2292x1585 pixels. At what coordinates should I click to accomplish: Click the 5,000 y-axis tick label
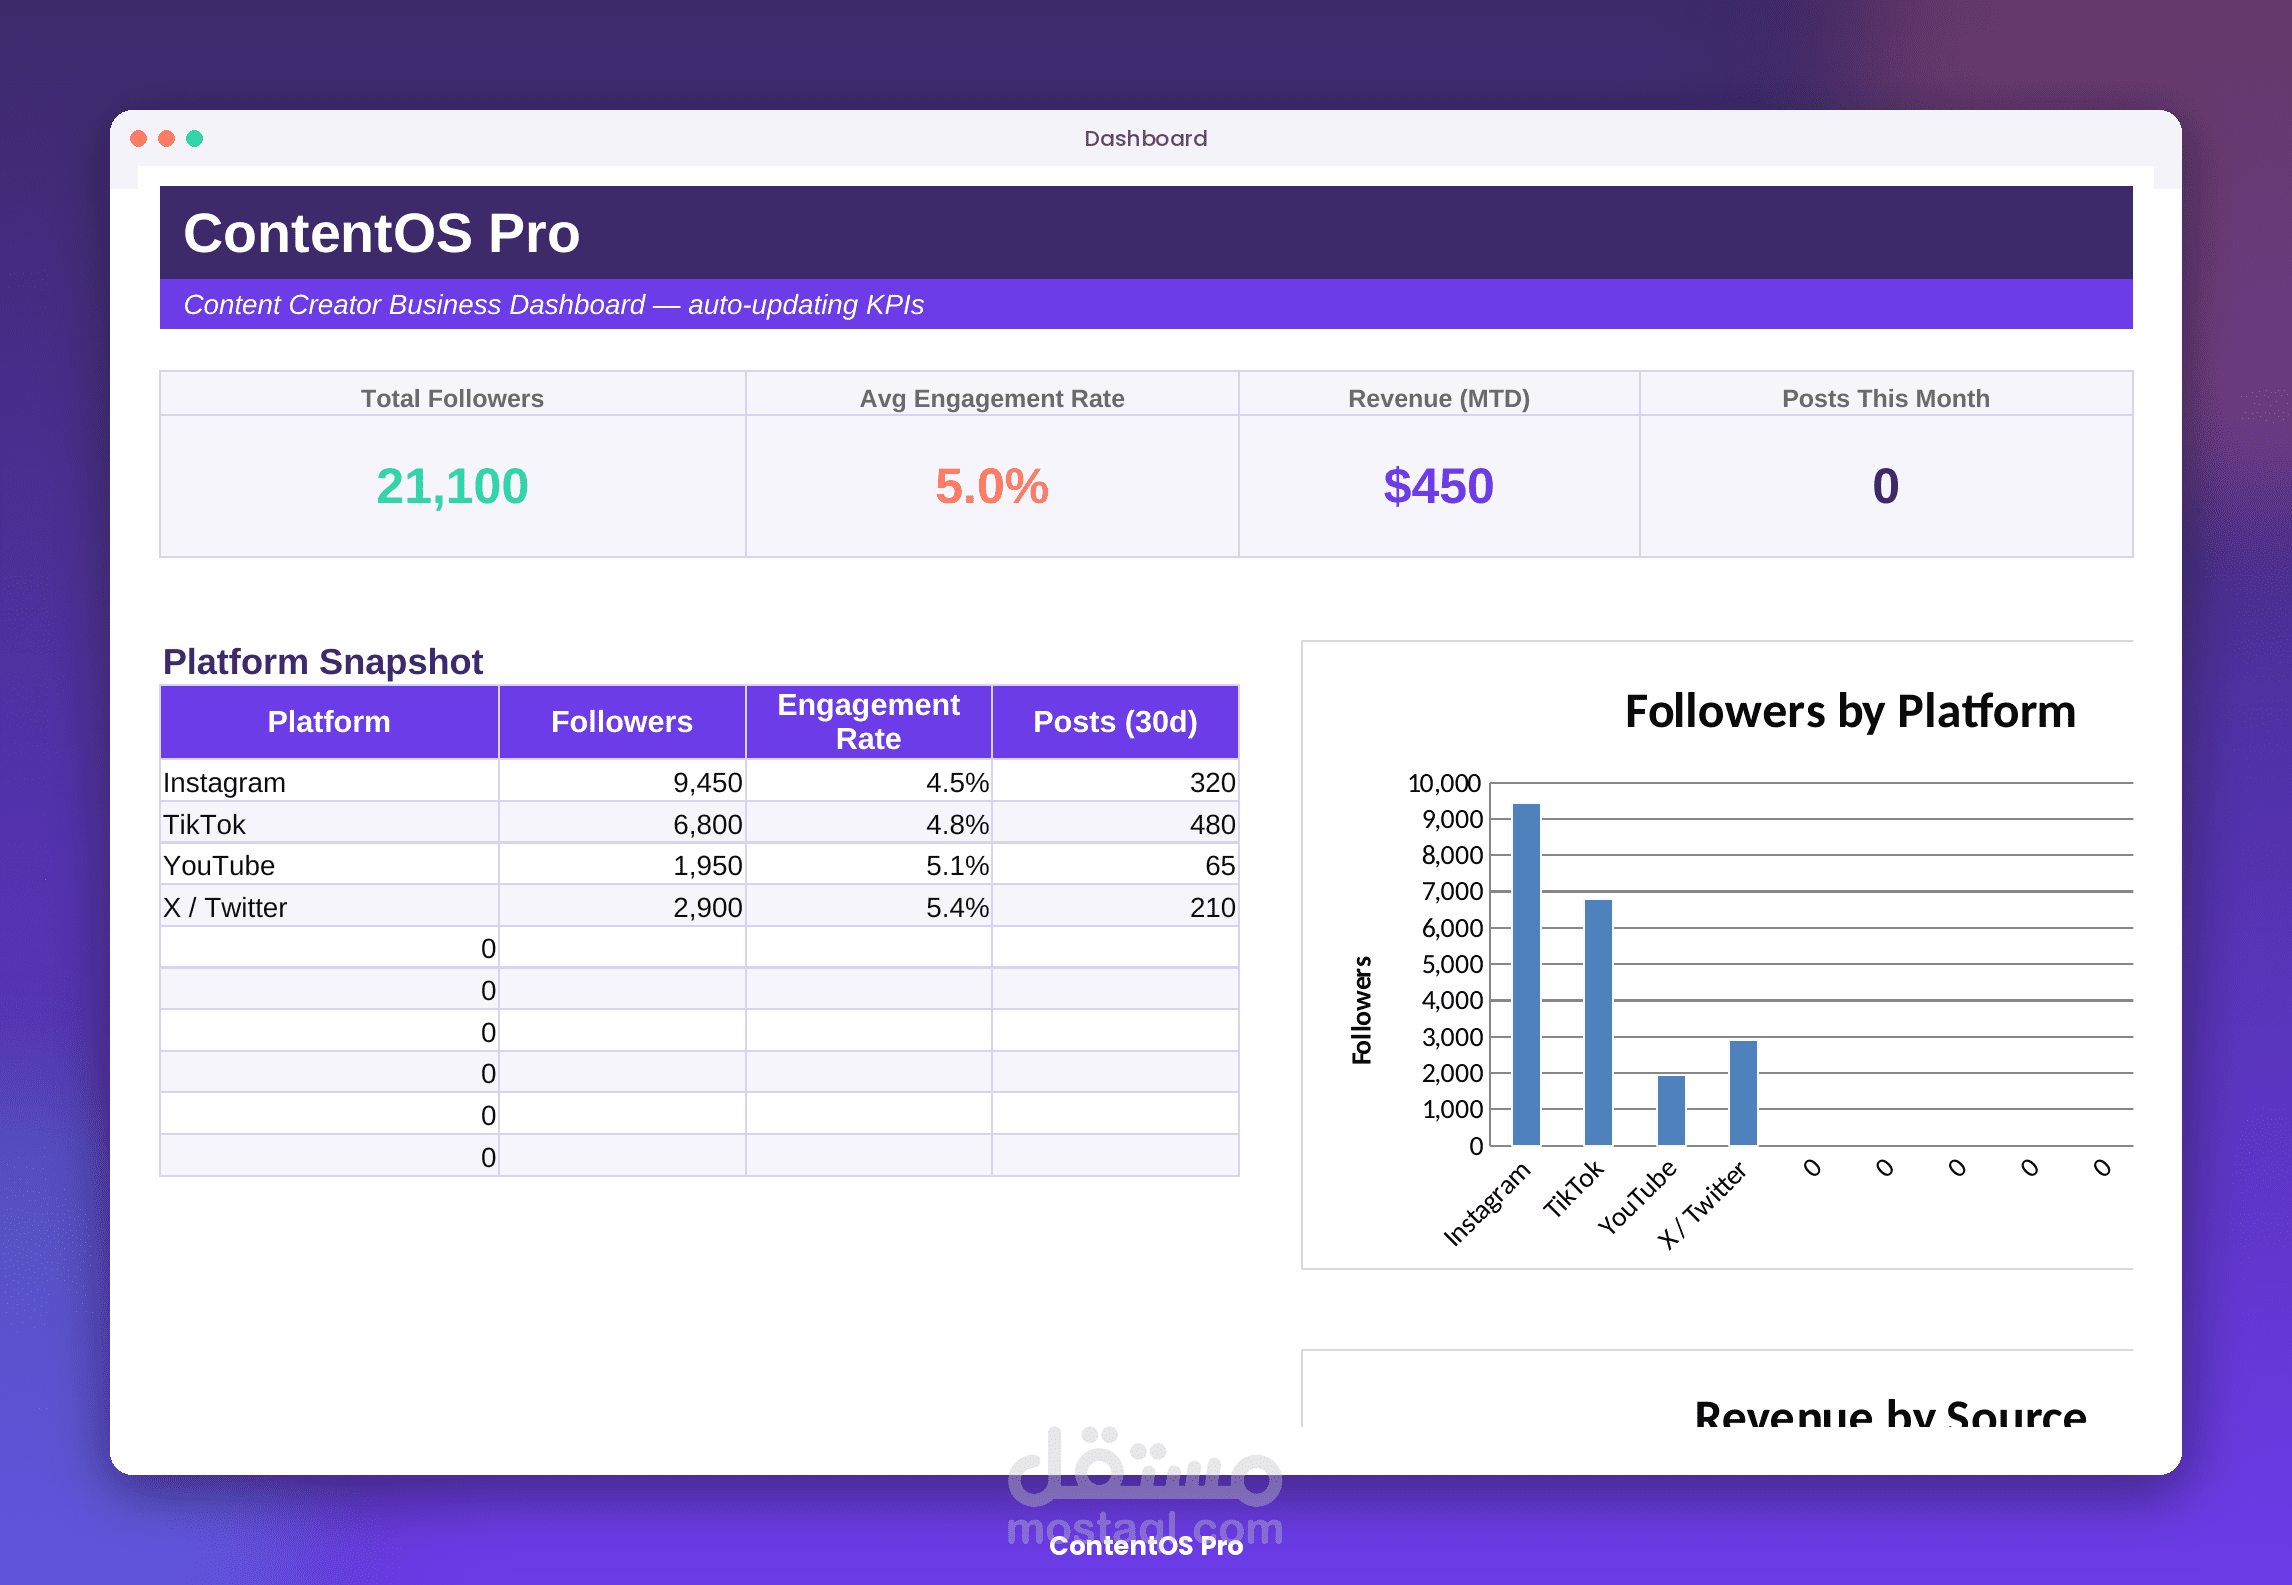click(x=1452, y=964)
